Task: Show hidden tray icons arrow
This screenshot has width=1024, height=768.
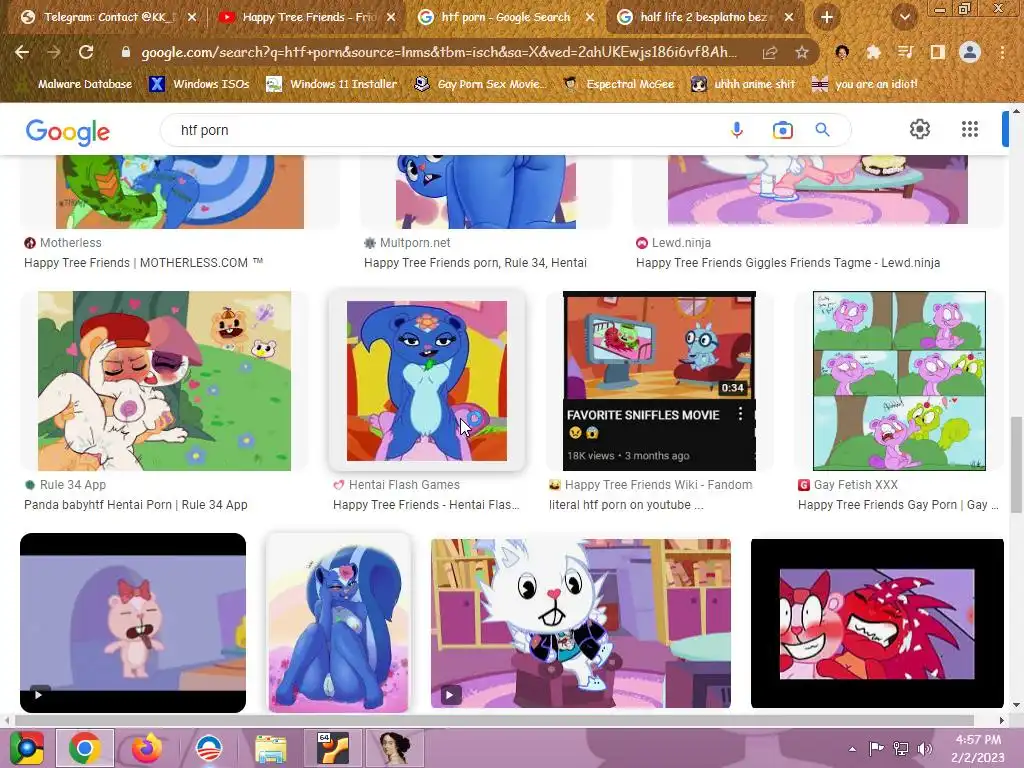Action: tap(852, 748)
